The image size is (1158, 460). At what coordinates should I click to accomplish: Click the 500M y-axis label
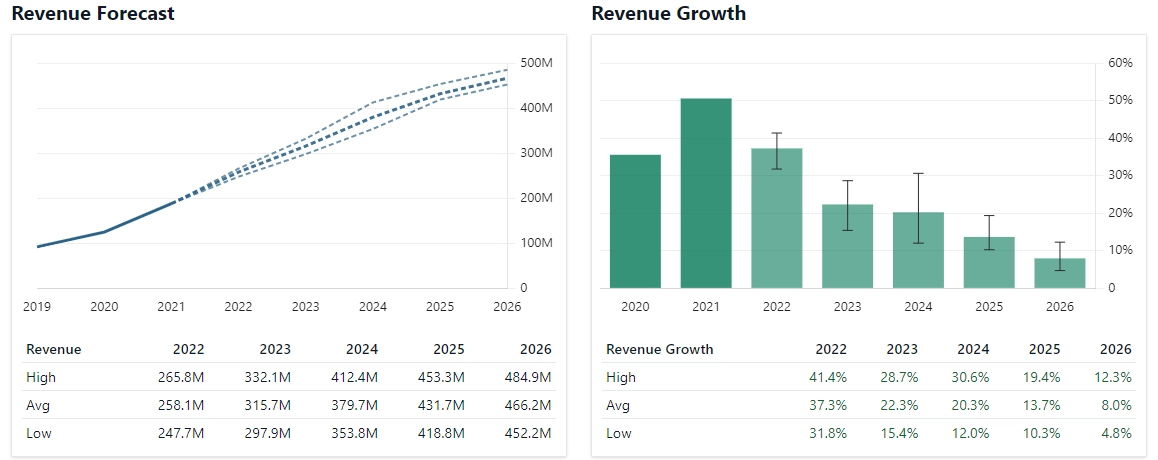[537, 63]
